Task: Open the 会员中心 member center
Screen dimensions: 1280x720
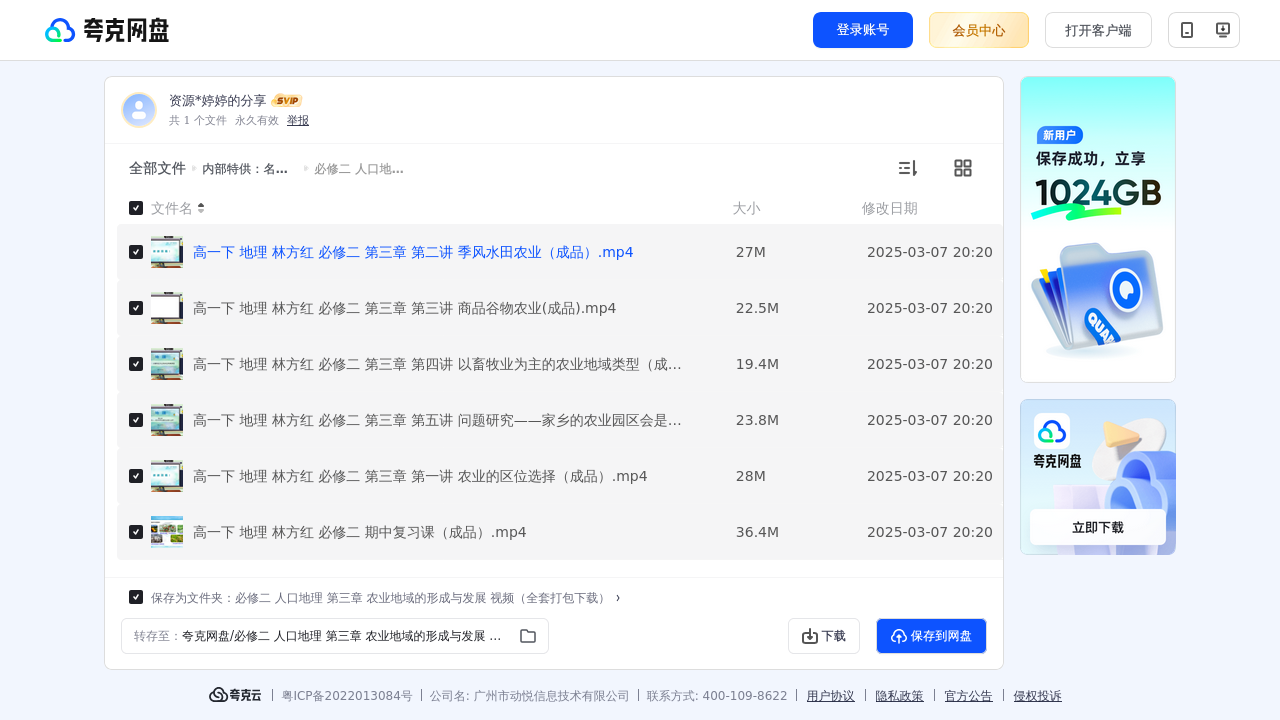Action: click(979, 30)
